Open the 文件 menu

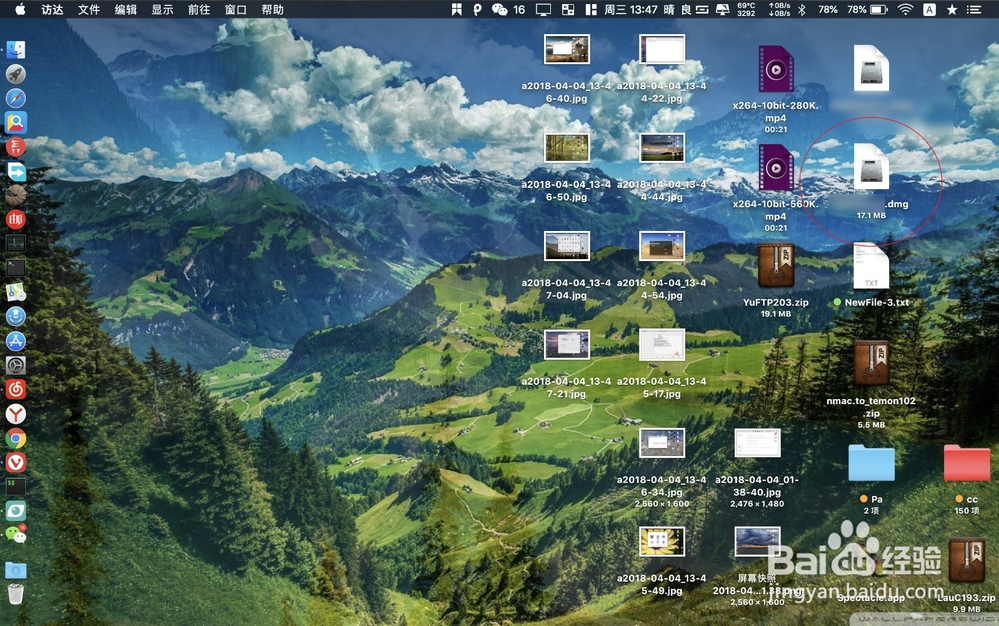pyautogui.click(x=89, y=9)
